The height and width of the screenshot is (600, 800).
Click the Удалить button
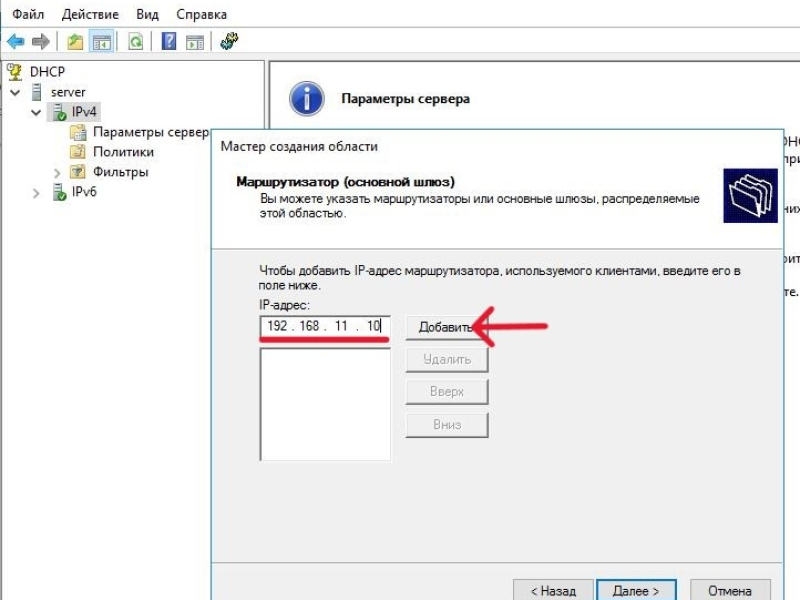click(x=447, y=360)
